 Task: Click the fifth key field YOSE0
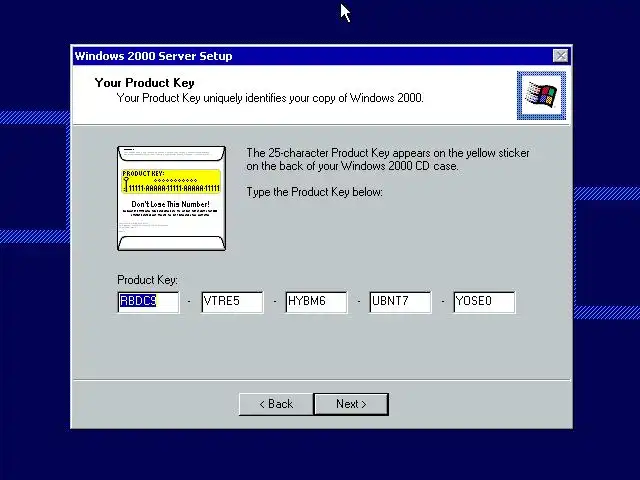click(x=484, y=302)
